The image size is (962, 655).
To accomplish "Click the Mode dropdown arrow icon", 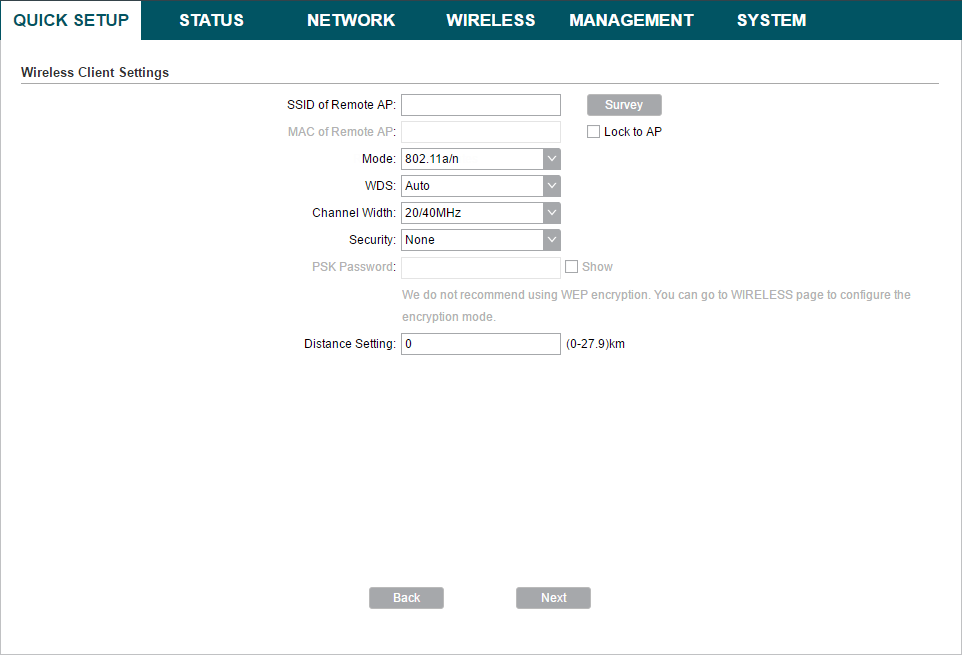I will [551, 158].
